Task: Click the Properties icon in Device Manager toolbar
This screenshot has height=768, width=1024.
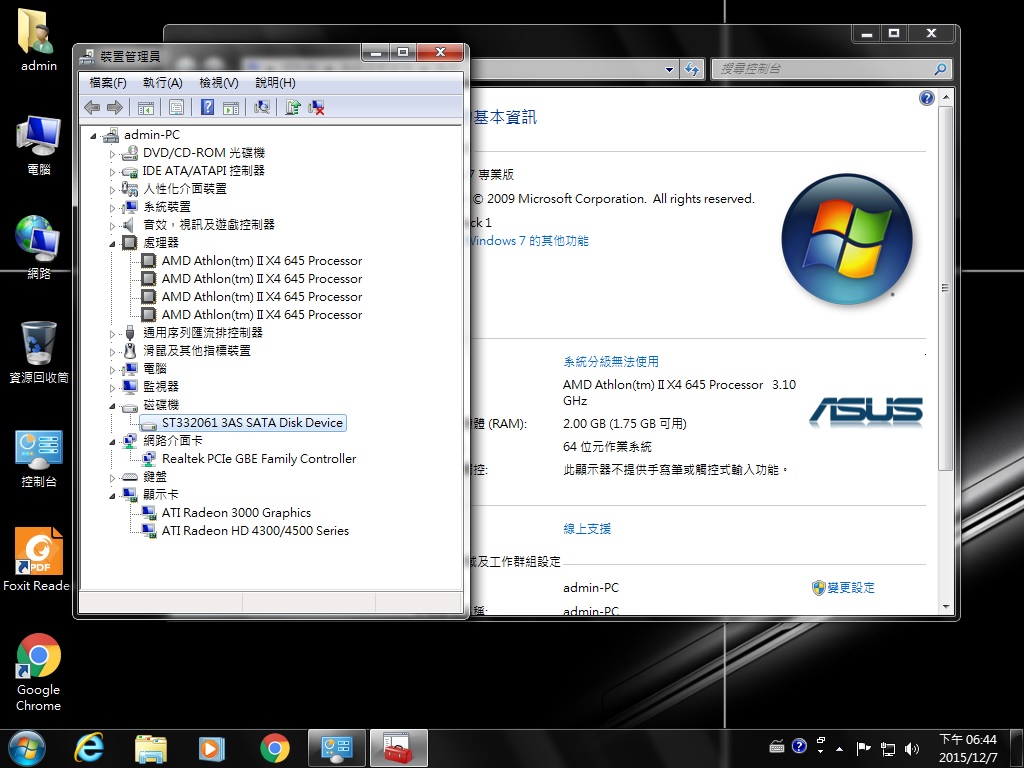Action: 176,107
